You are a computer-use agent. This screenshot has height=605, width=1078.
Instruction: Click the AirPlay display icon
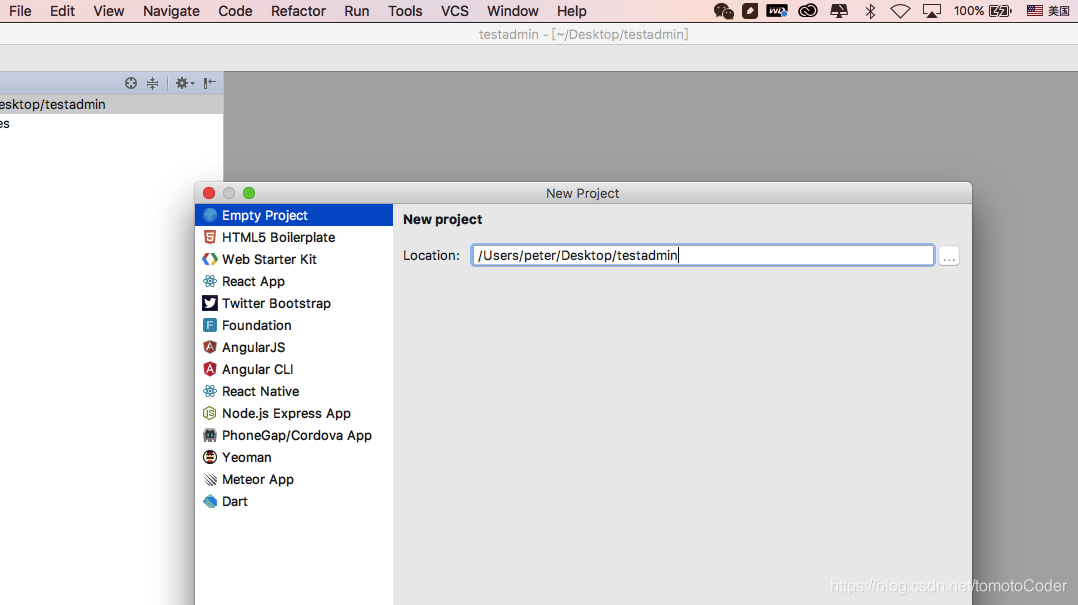[932, 11]
